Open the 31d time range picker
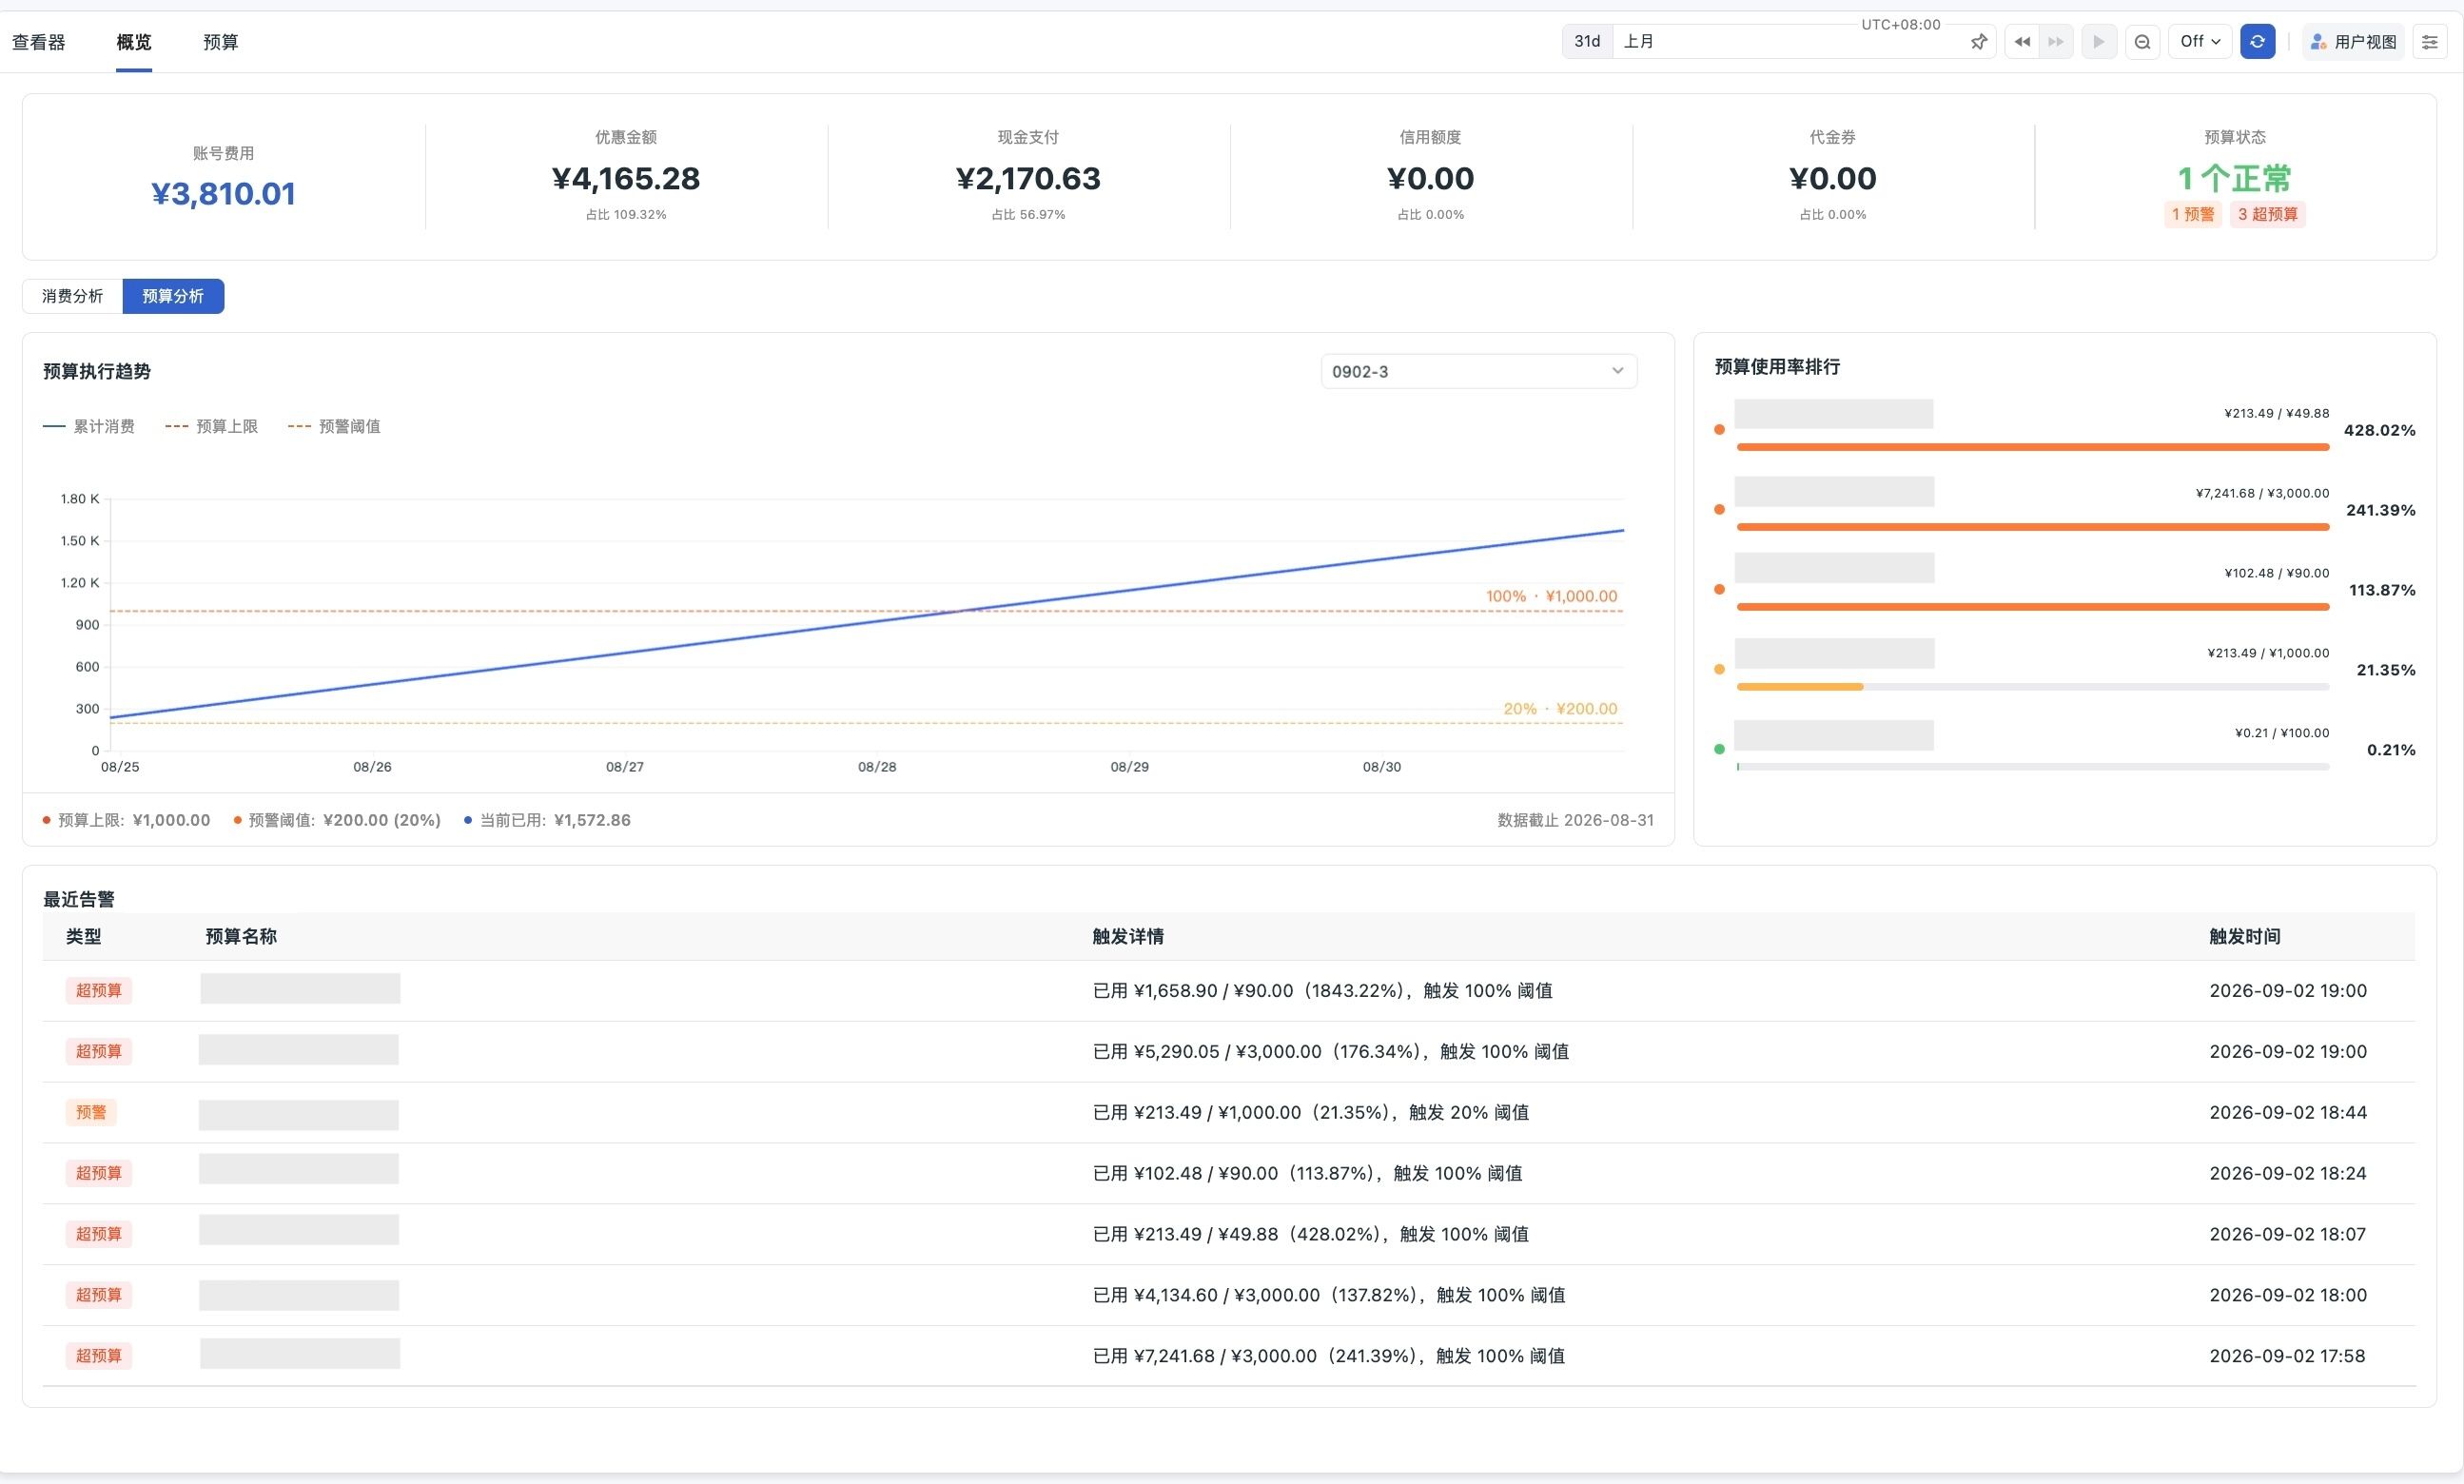This screenshot has height=1484, width=2464. click(1587, 42)
